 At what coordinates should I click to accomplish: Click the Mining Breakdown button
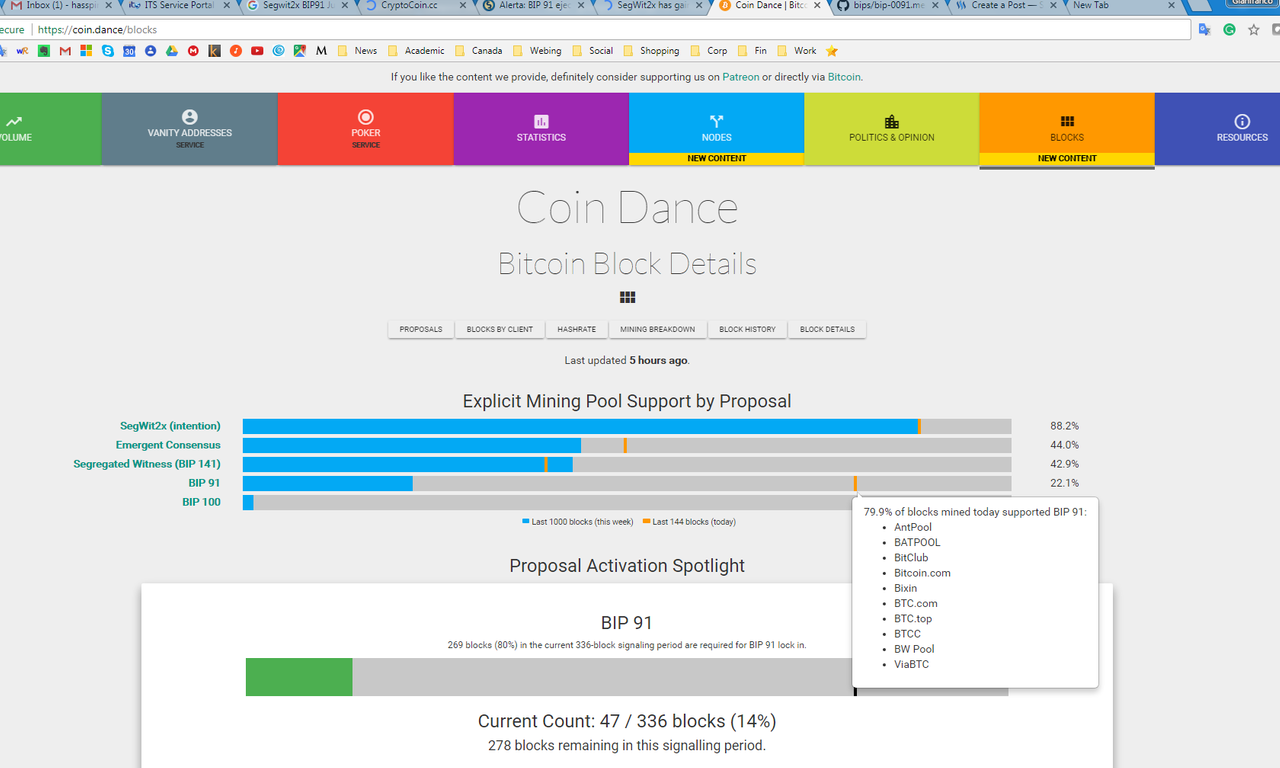657,329
